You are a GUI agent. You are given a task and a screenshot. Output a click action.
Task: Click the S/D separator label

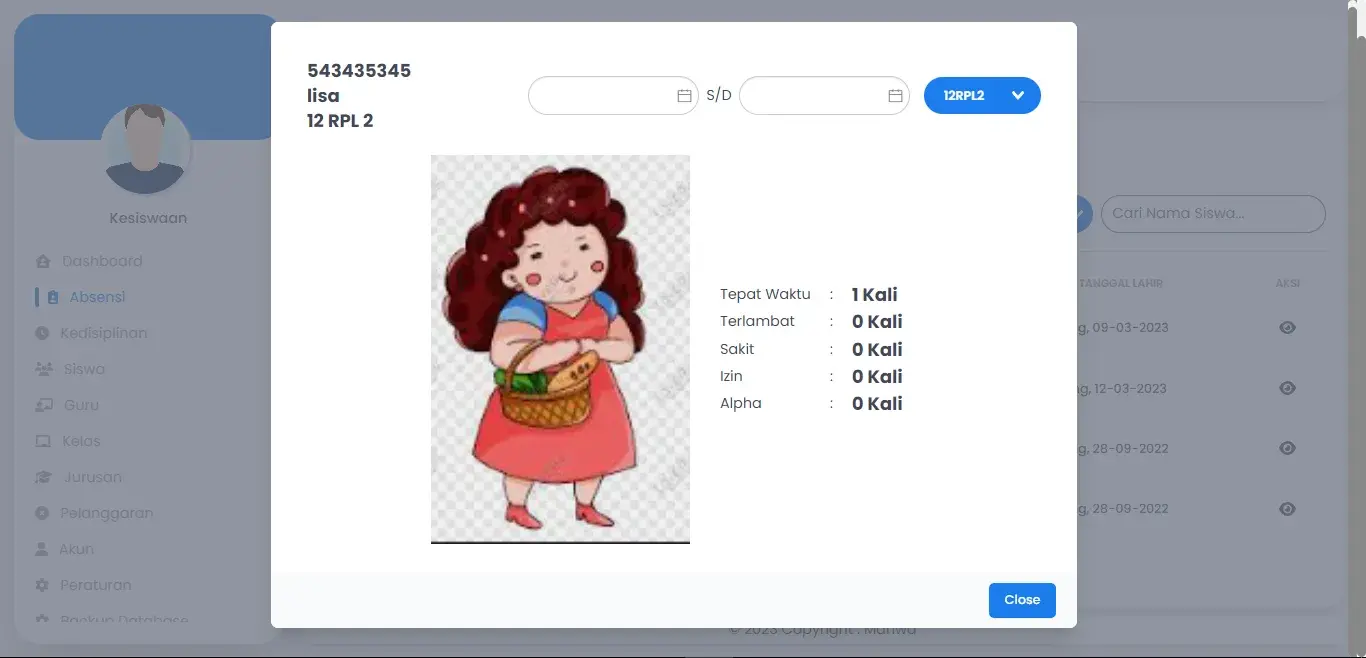pyautogui.click(x=719, y=96)
